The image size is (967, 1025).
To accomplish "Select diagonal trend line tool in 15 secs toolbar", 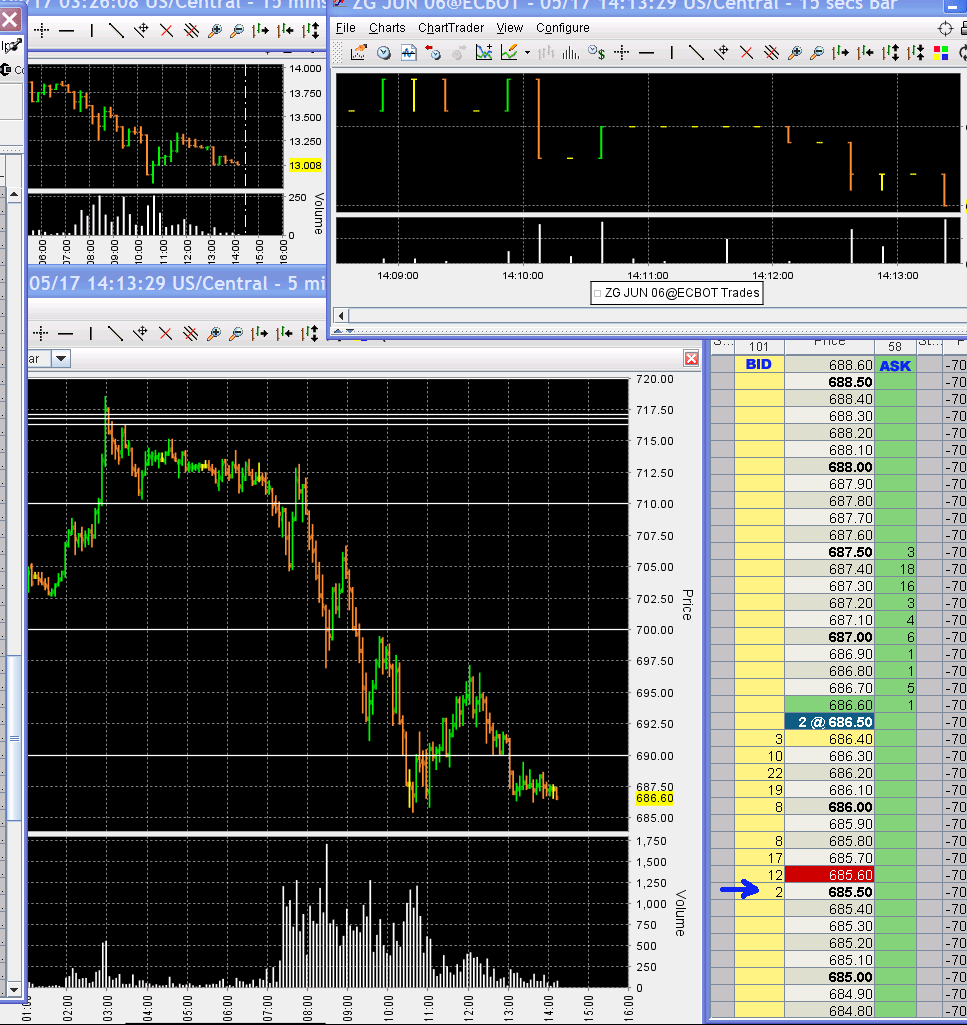I will [696, 53].
